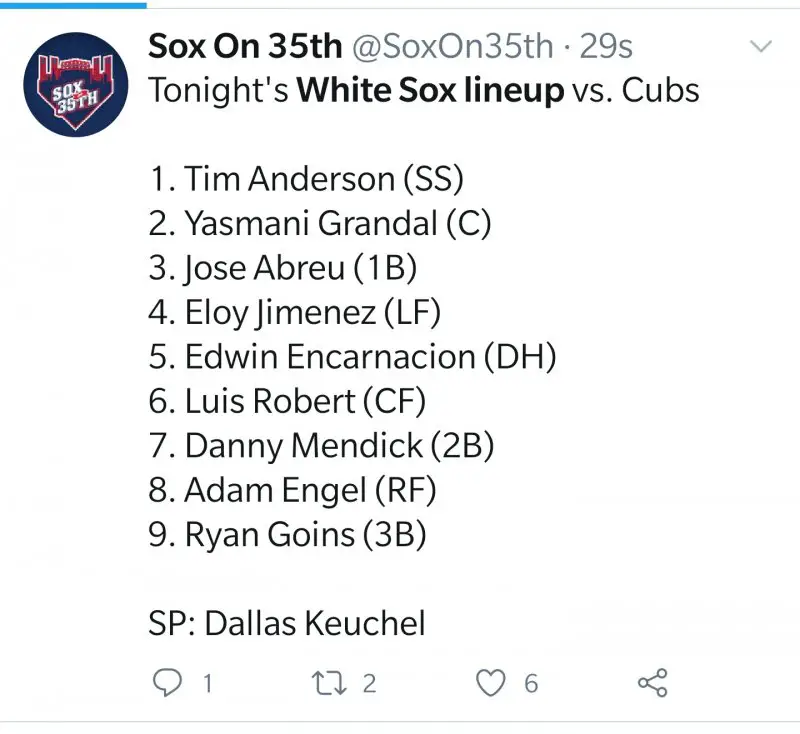Select the Tim Anderson (SS) line
The image size is (800, 734).
click(306, 179)
